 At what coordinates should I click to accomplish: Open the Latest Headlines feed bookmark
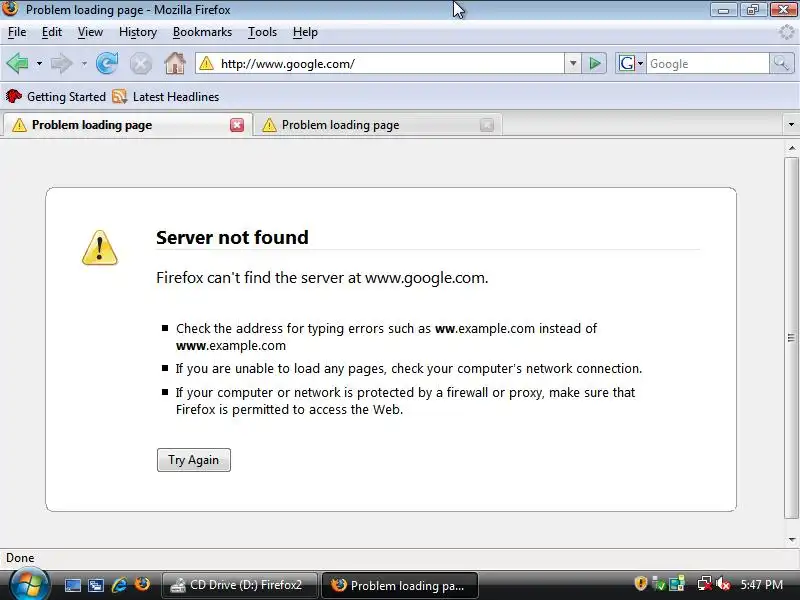(x=166, y=96)
